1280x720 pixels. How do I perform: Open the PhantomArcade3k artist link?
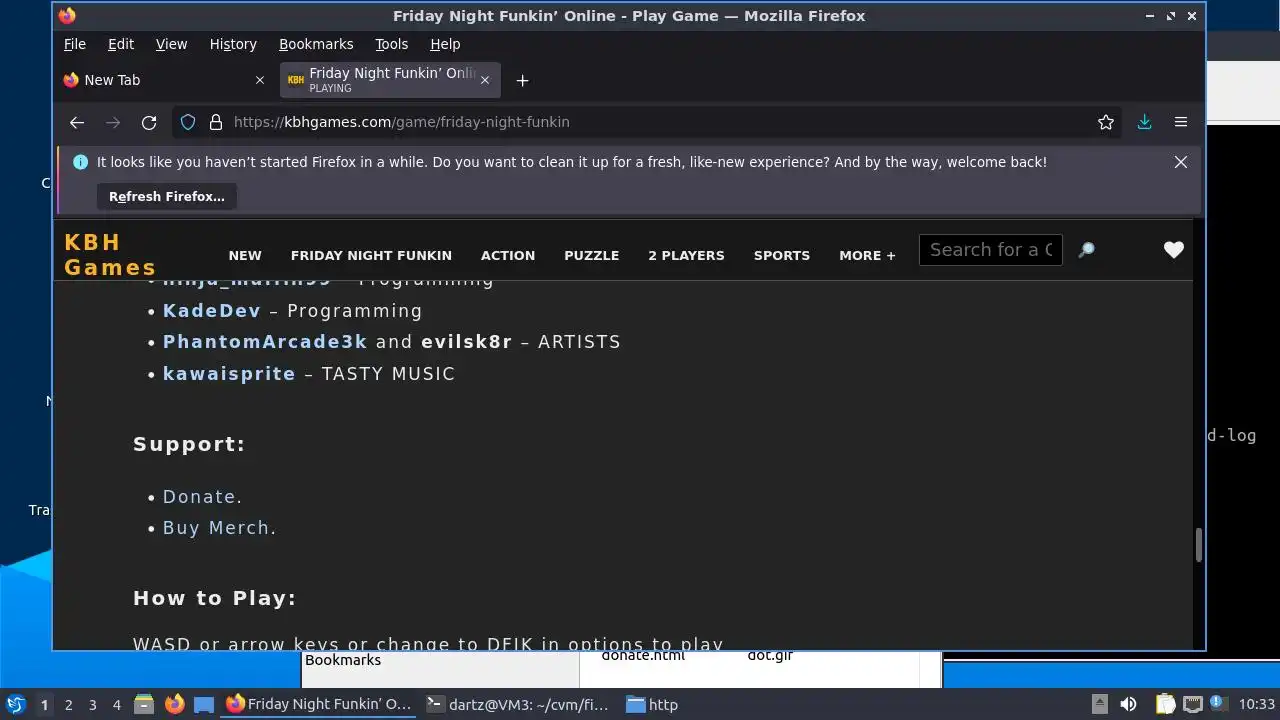[x=265, y=342]
